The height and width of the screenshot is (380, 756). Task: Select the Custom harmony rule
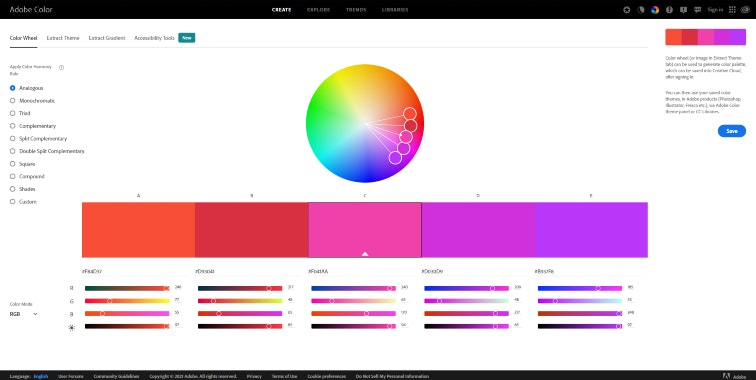pos(23,202)
